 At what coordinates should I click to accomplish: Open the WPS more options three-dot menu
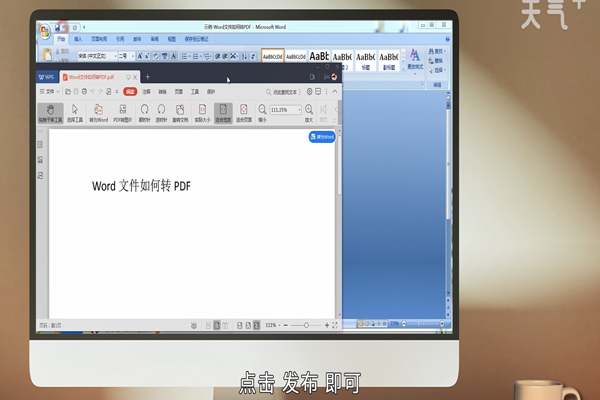[326, 91]
